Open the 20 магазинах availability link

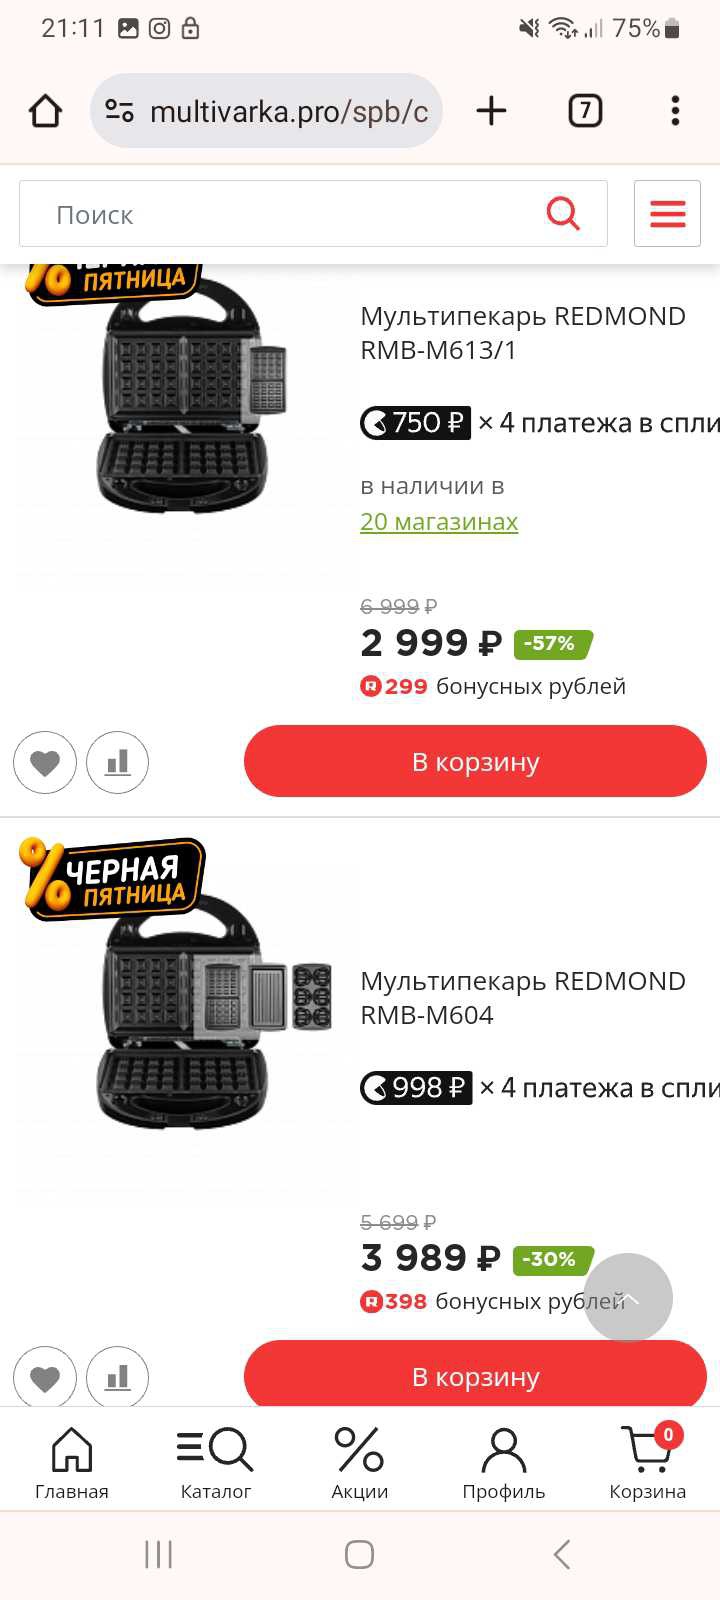pyautogui.click(x=439, y=521)
